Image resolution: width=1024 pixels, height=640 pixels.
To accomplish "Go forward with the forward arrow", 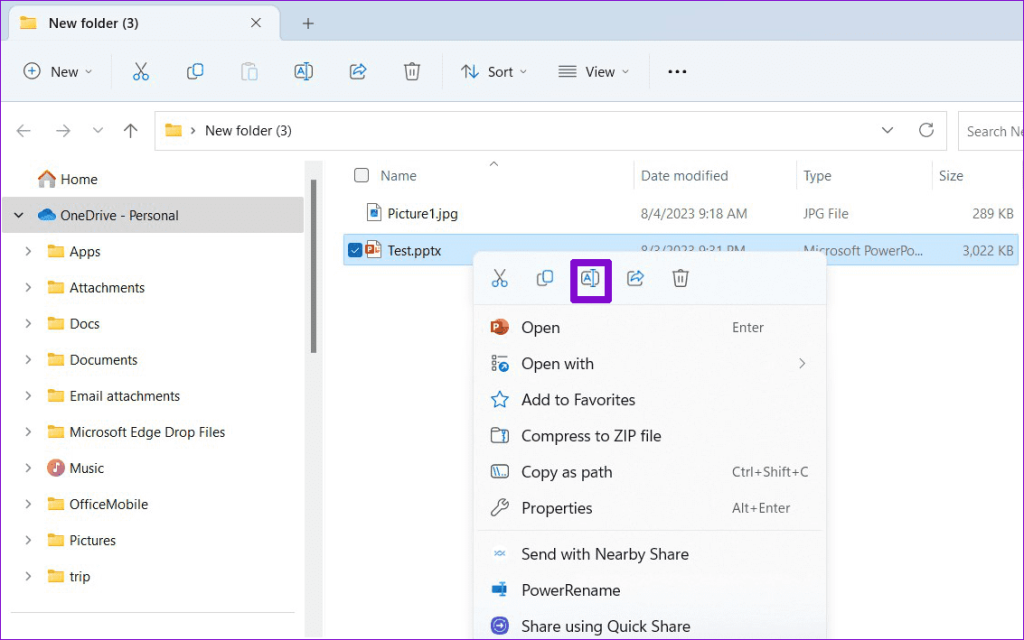I will click(x=63, y=131).
